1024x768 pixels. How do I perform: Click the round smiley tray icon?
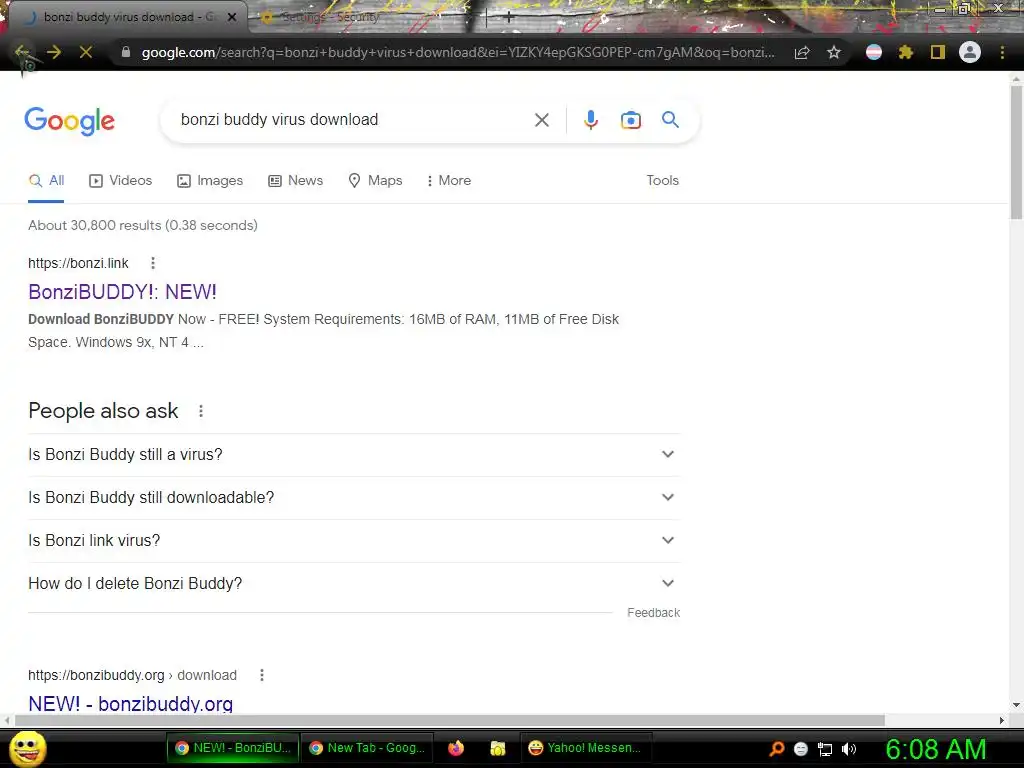(801, 749)
